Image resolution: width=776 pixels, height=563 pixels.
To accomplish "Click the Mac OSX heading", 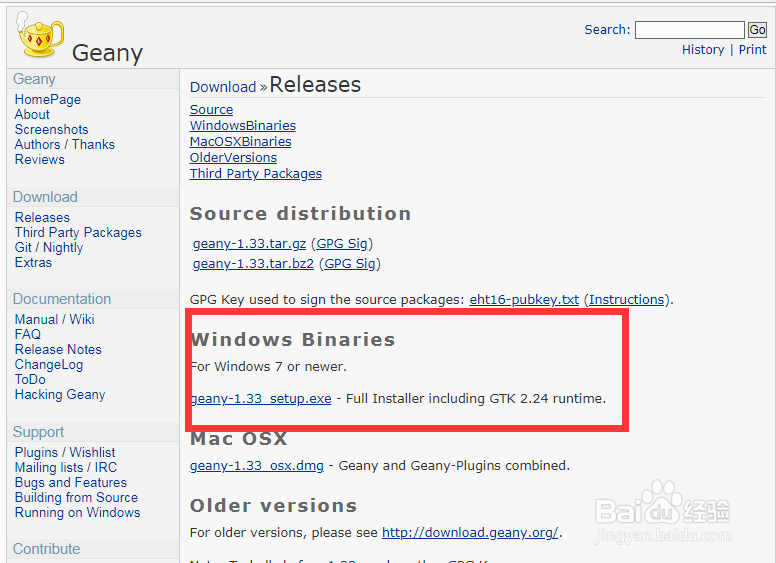I will pyautogui.click(x=239, y=439).
